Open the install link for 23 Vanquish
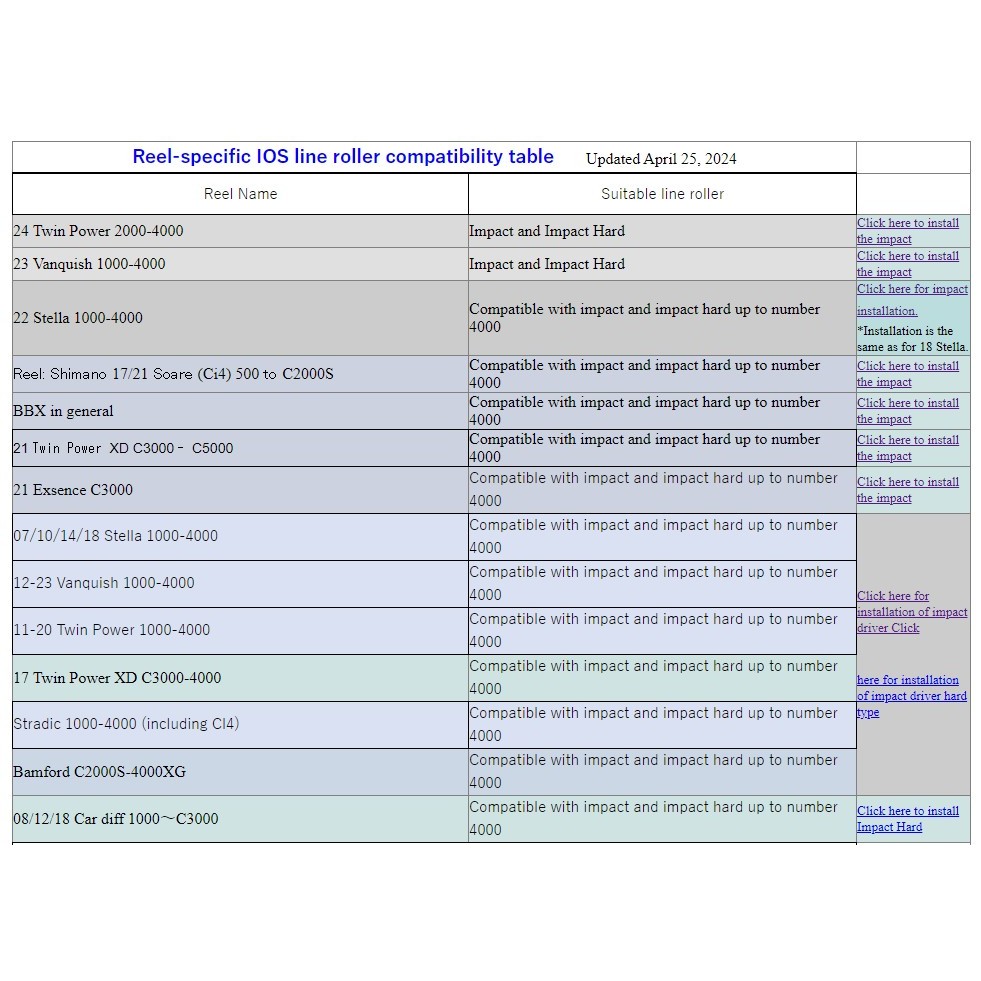 tap(907, 264)
